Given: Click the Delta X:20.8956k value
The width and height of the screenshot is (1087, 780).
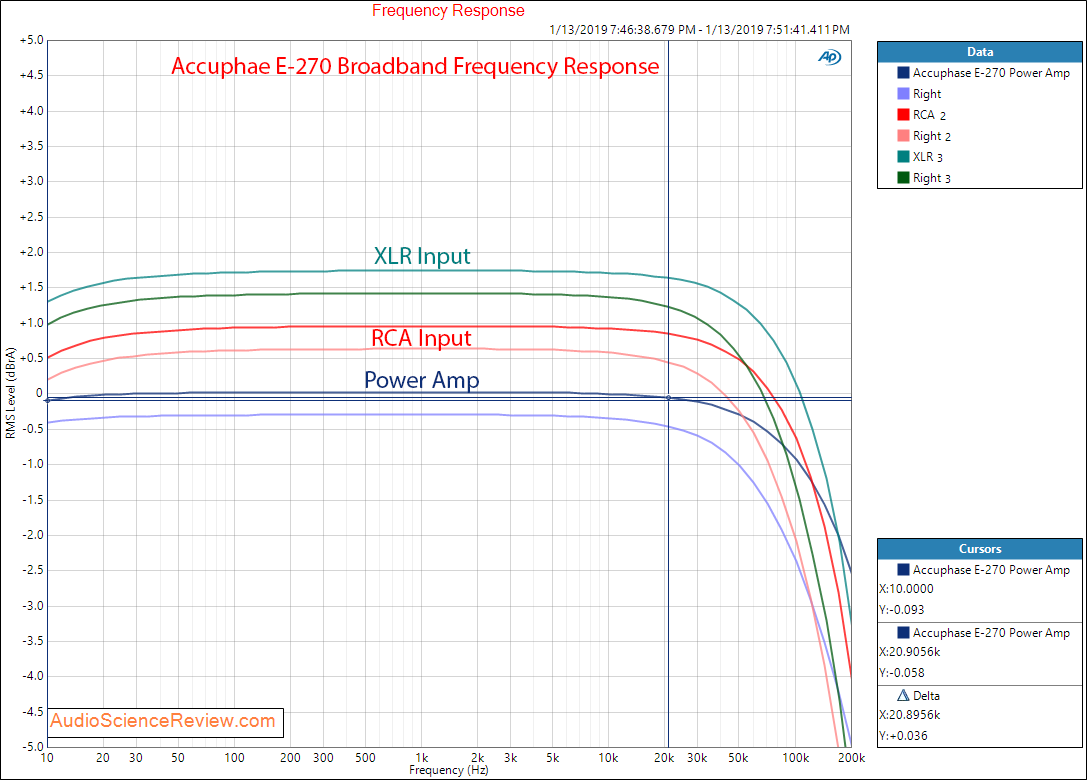Looking at the screenshot, I should [x=910, y=715].
